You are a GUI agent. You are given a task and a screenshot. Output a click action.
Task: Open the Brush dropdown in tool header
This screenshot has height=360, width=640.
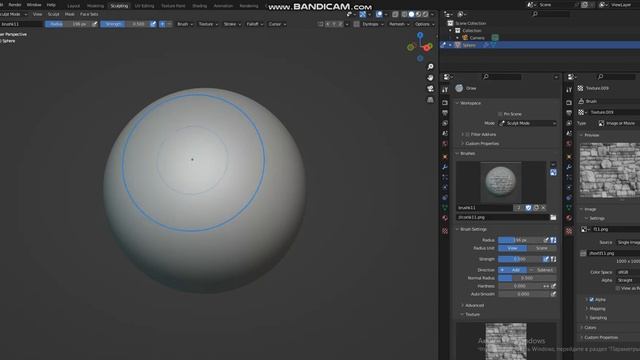[184, 24]
